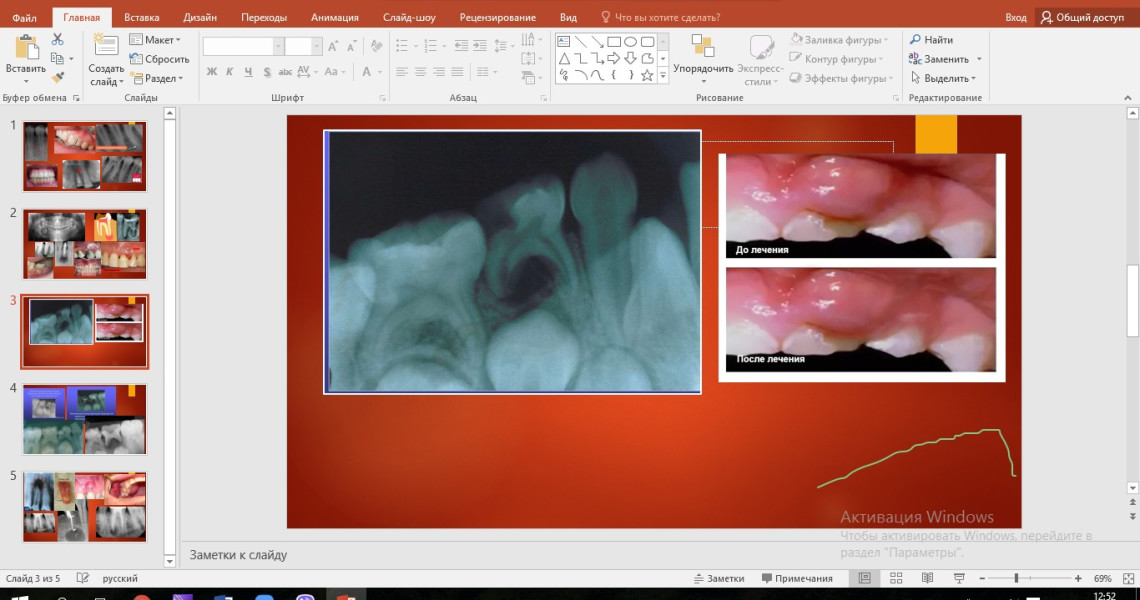Select slide 5 thumbnail
This screenshot has width=1140, height=600.
84,508
